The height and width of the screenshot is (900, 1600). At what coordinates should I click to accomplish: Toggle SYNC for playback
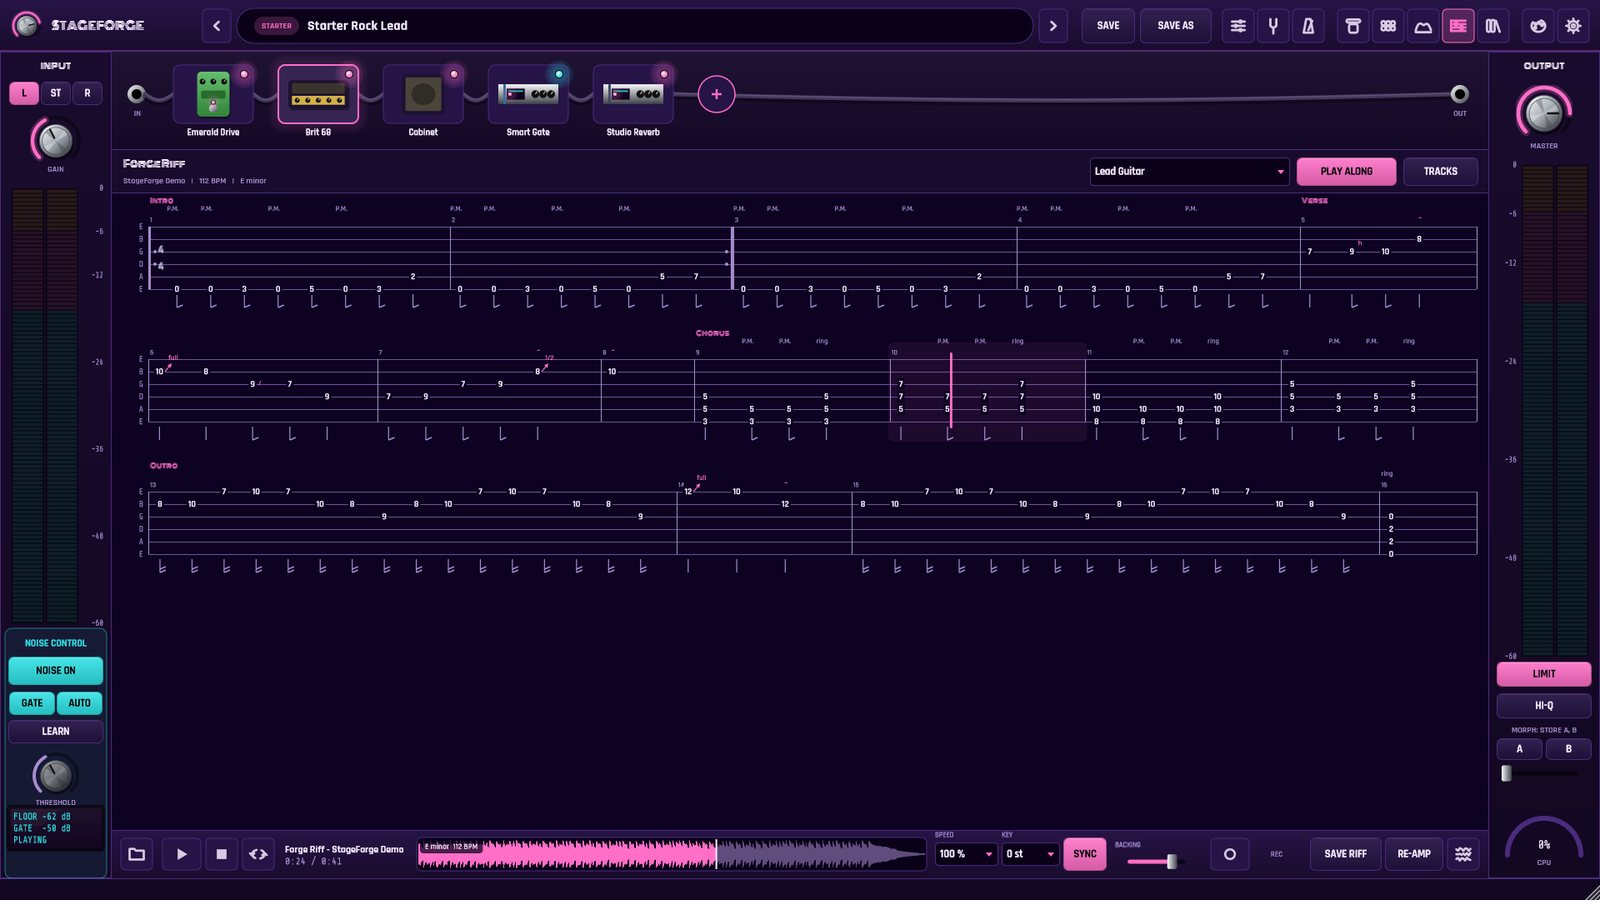(x=1085, y=854)
